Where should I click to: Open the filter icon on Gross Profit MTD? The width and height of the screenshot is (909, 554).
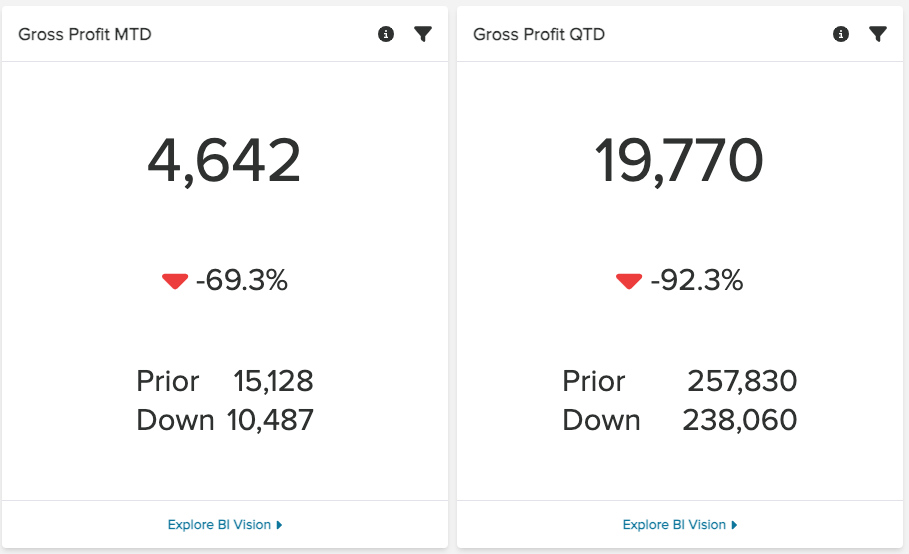423,34
